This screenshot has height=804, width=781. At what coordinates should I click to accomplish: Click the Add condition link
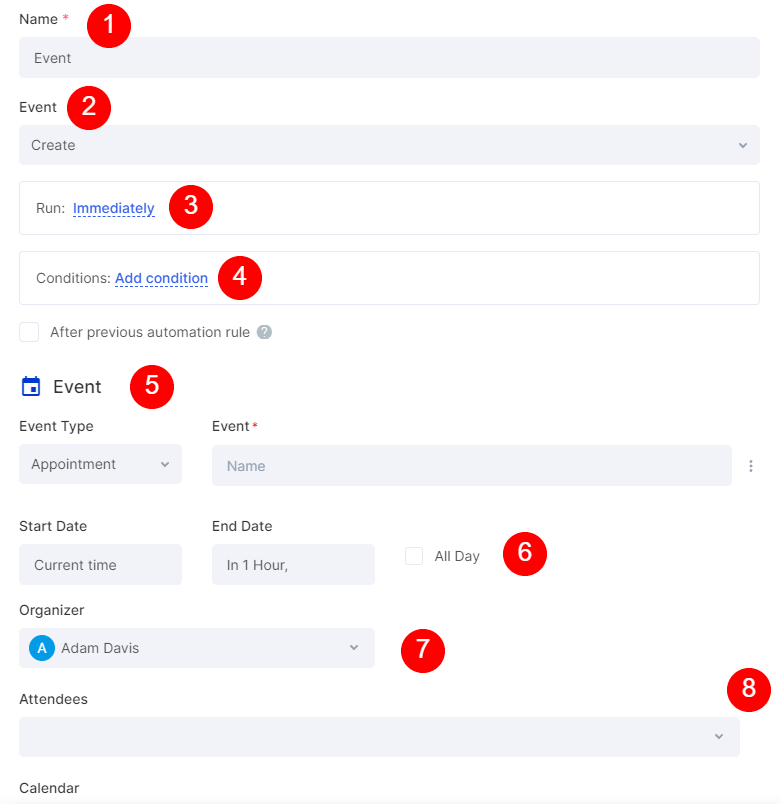tap(162, 278)
